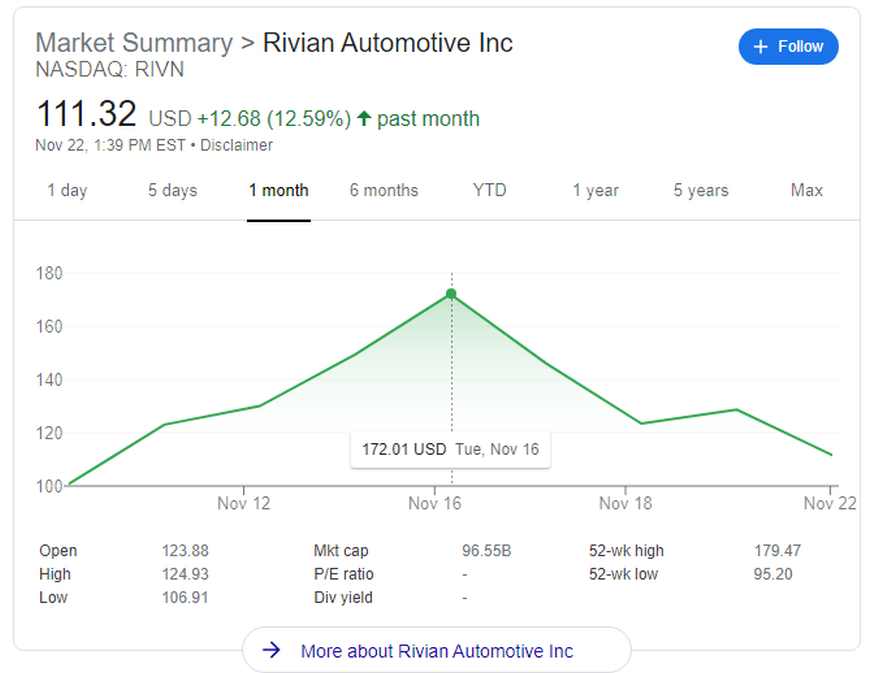
Task: Click the Rivian Automotive Inc title
Action: (387, 43)
